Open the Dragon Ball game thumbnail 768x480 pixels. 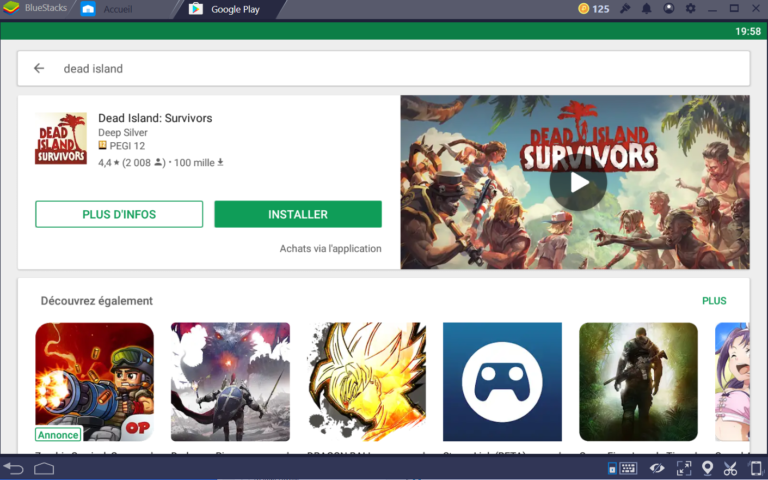point(366,382)
